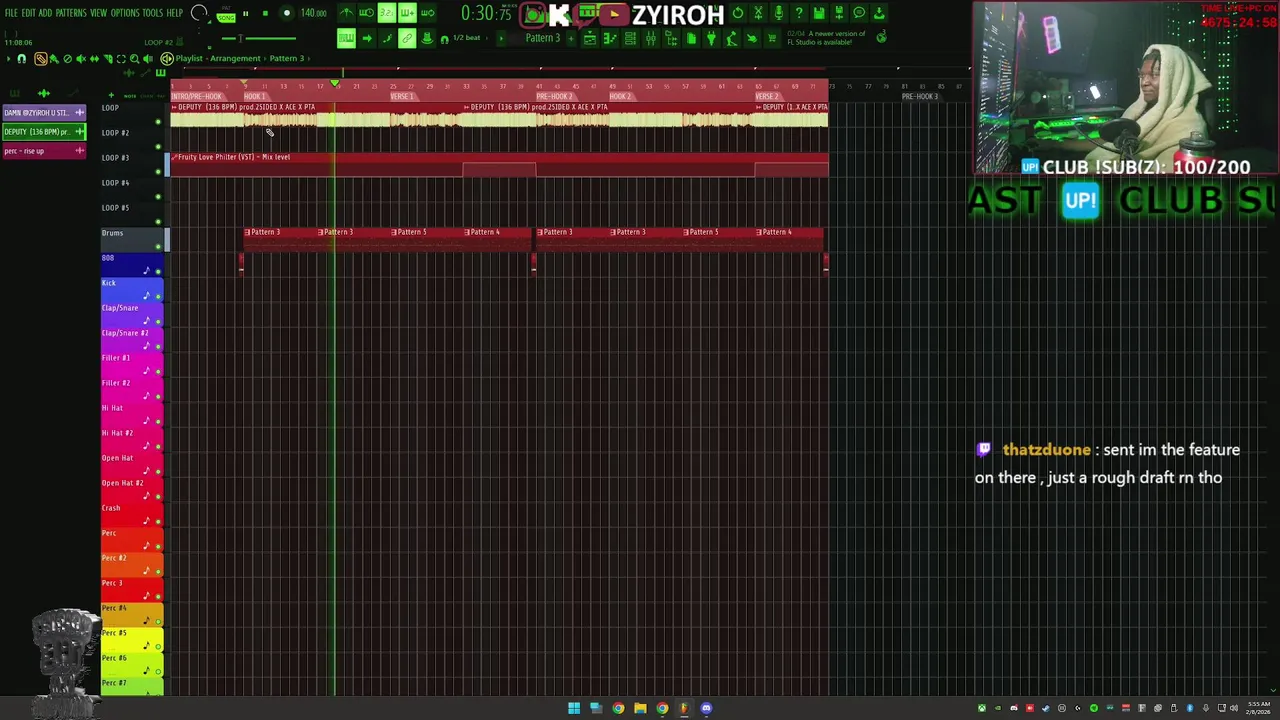Click the download arrow render icon

pos(879,13)
